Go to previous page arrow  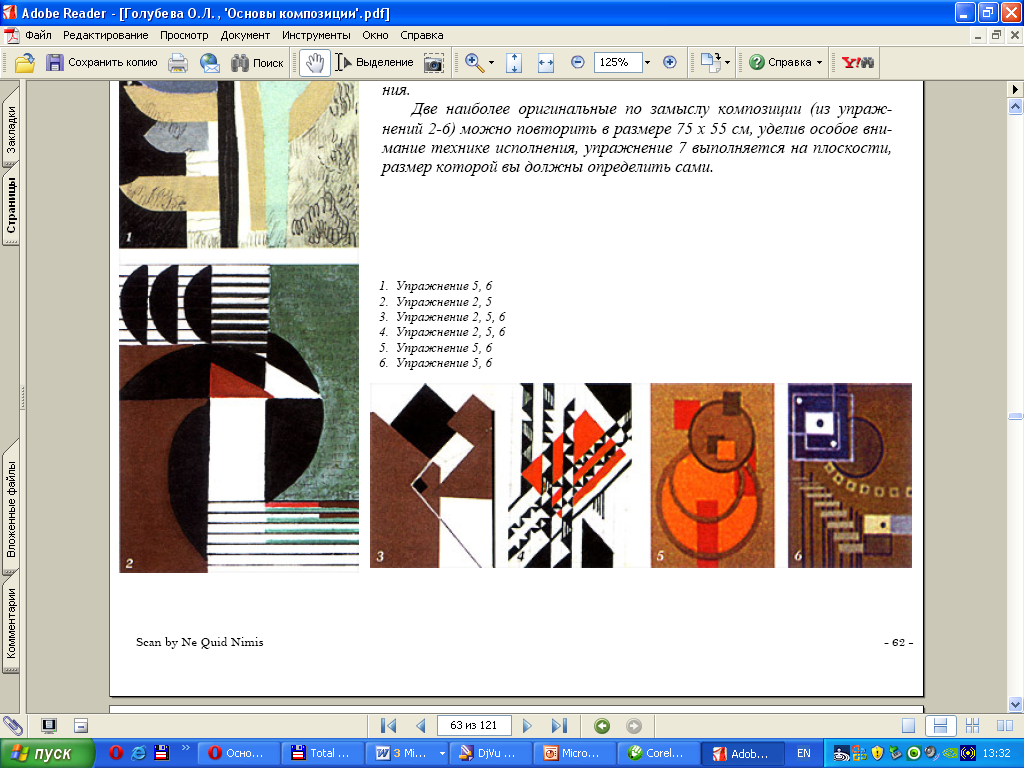421,726
